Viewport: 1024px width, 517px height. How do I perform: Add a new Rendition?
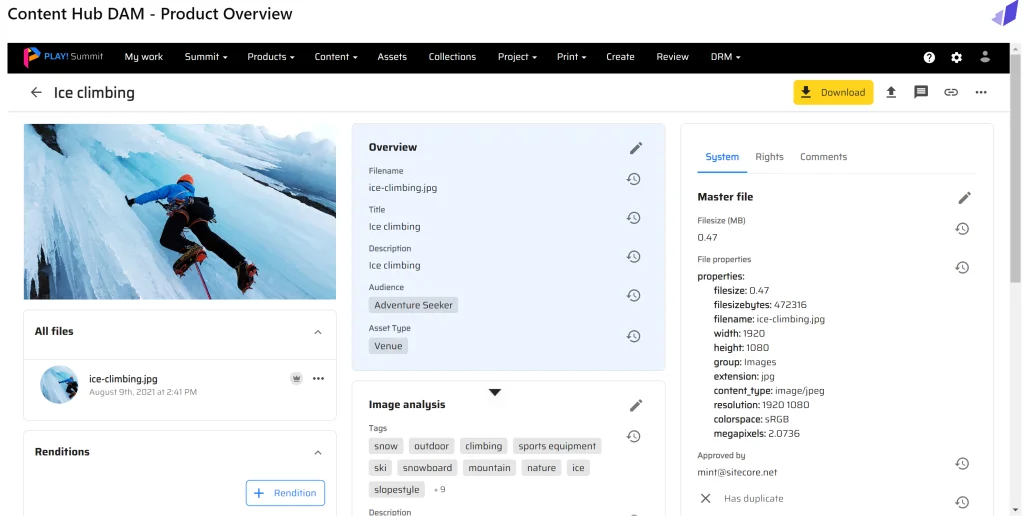pyautogui.click(x=285, y=492)
